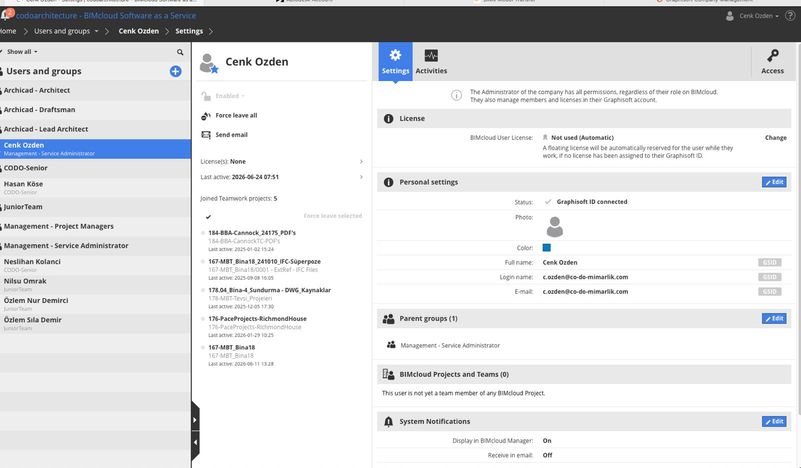Click Settings in the breadcrumb
Image resolution: width=801 pixels, height=468 pixels.
pyautogui.click(x=189, y=31)
